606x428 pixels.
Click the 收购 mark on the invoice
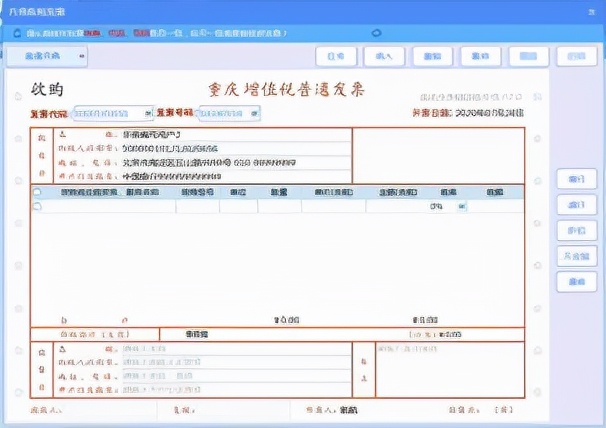(47, 90)
